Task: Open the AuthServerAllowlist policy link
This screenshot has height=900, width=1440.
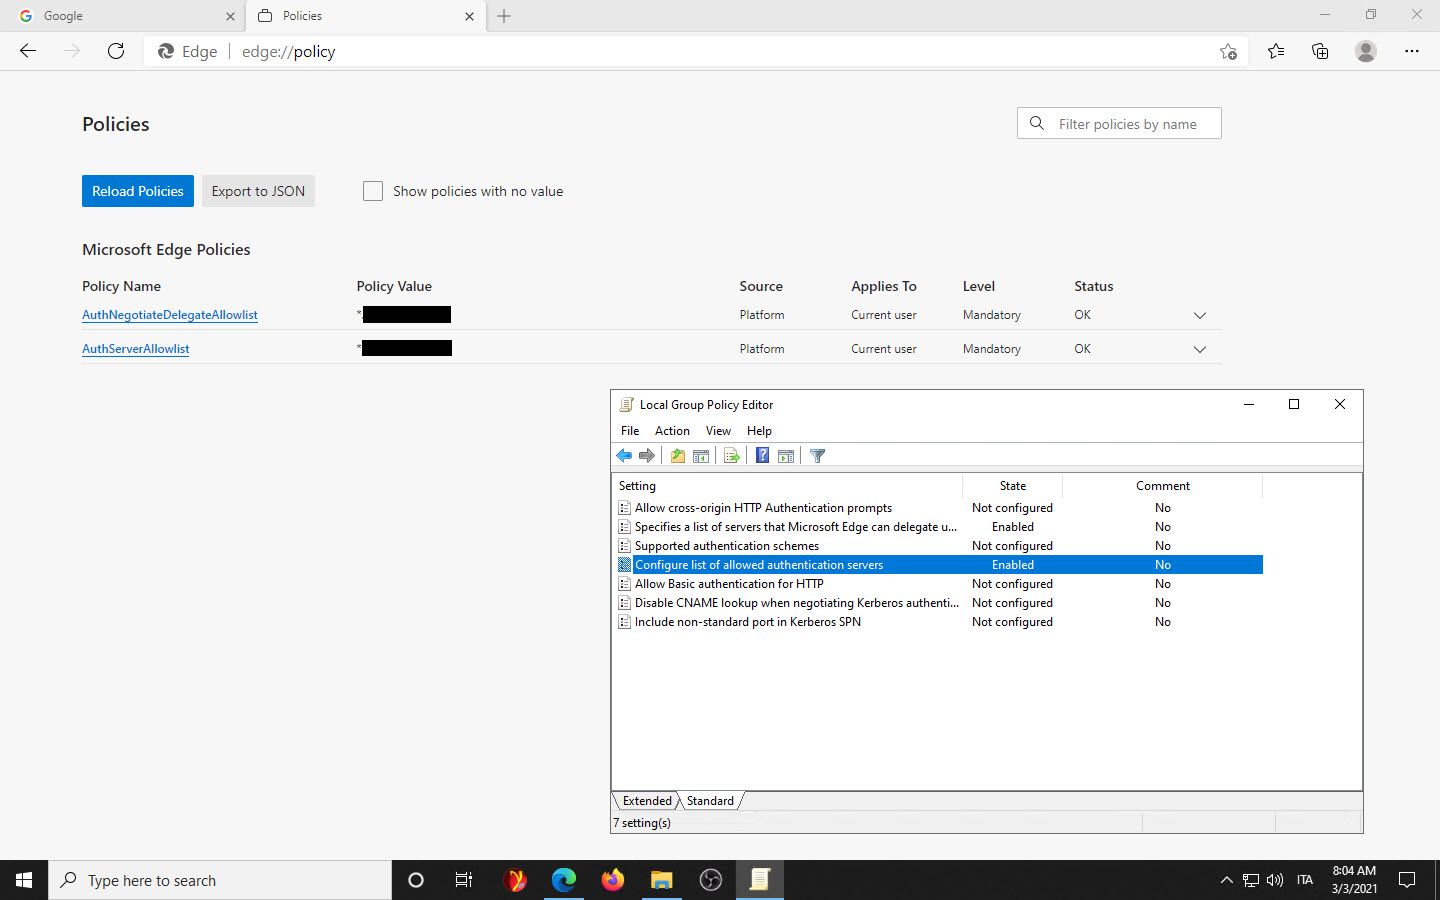Action: click(x=136, y=349)
